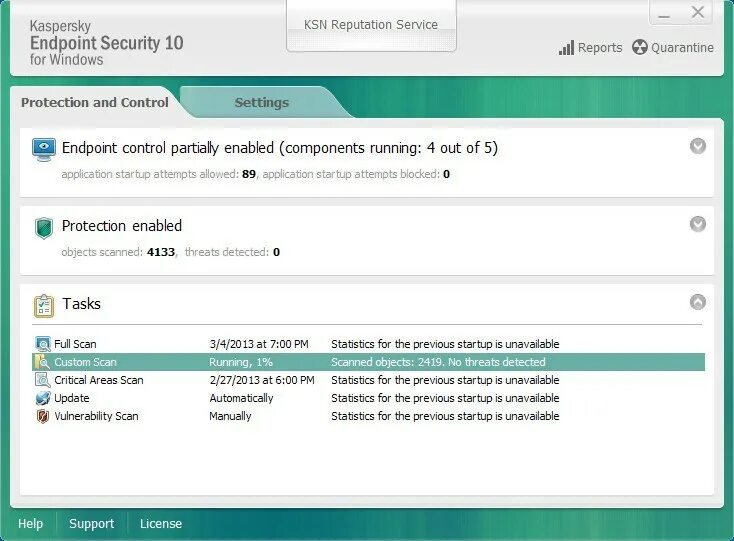Open the KSN Reputation Service panel
This screenshot has height=541, width=734.
click(371, 25)
